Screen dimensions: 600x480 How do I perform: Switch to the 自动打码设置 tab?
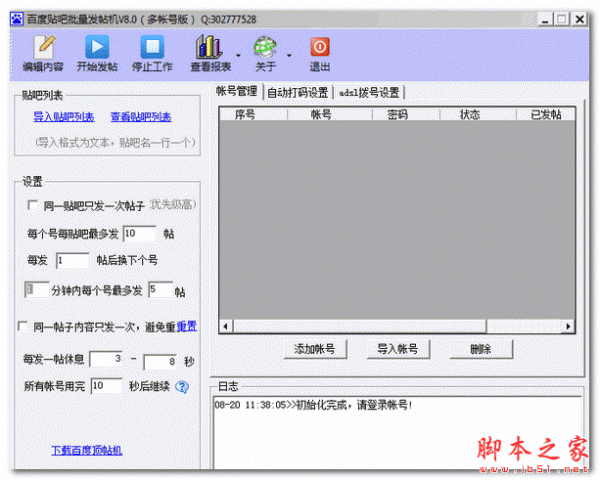tap(298, 93)
